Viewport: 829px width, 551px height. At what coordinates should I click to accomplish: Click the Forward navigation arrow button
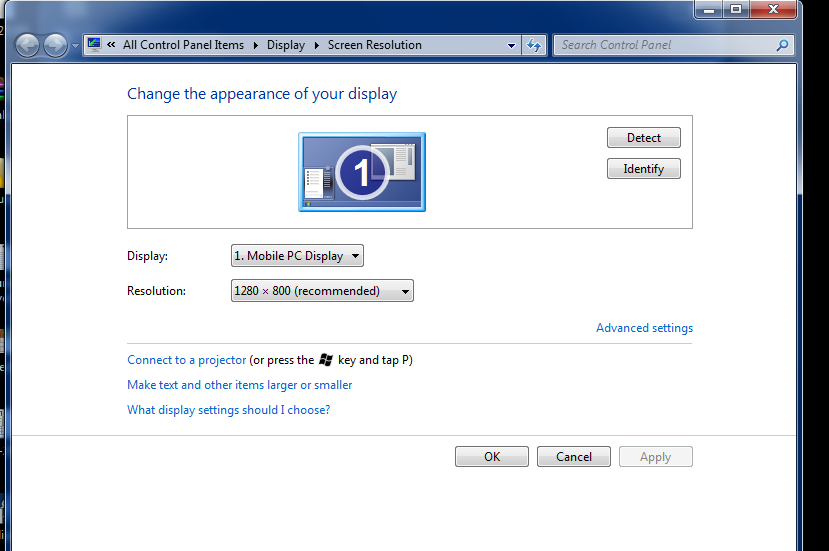tap(55, 45)
